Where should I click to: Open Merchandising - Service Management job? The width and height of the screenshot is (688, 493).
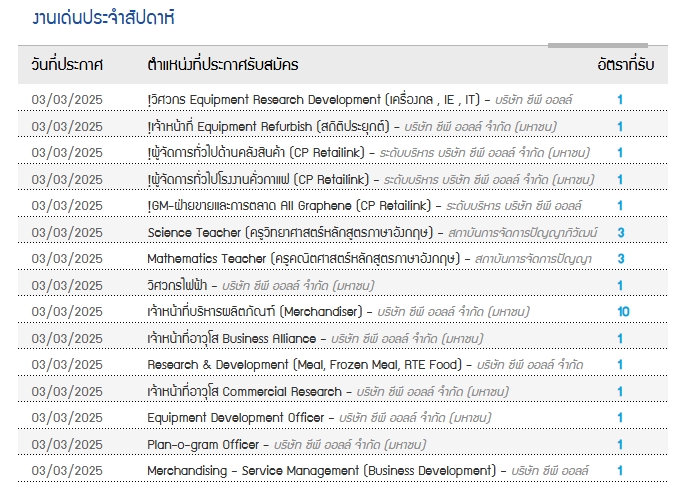coord(321,470)
